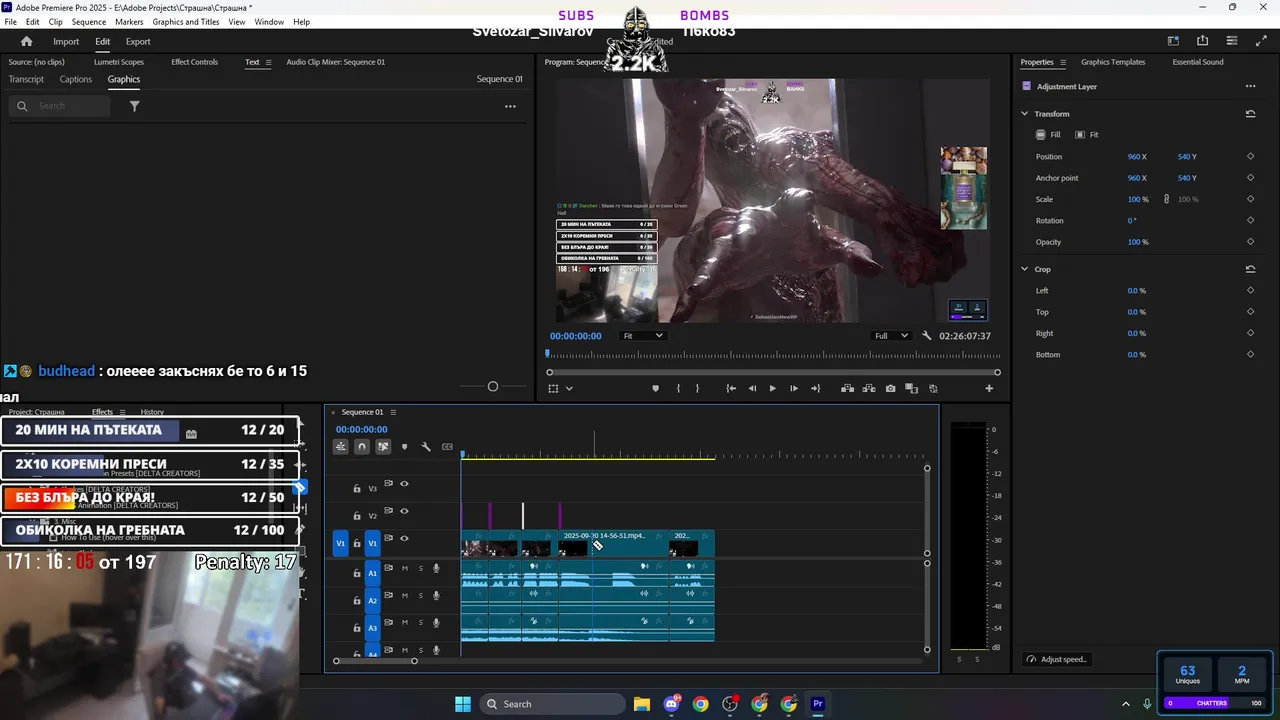Viewport: 1280px width, 720px height.
Task: Go to In point in the Program monitor
Action: [731, 388]
